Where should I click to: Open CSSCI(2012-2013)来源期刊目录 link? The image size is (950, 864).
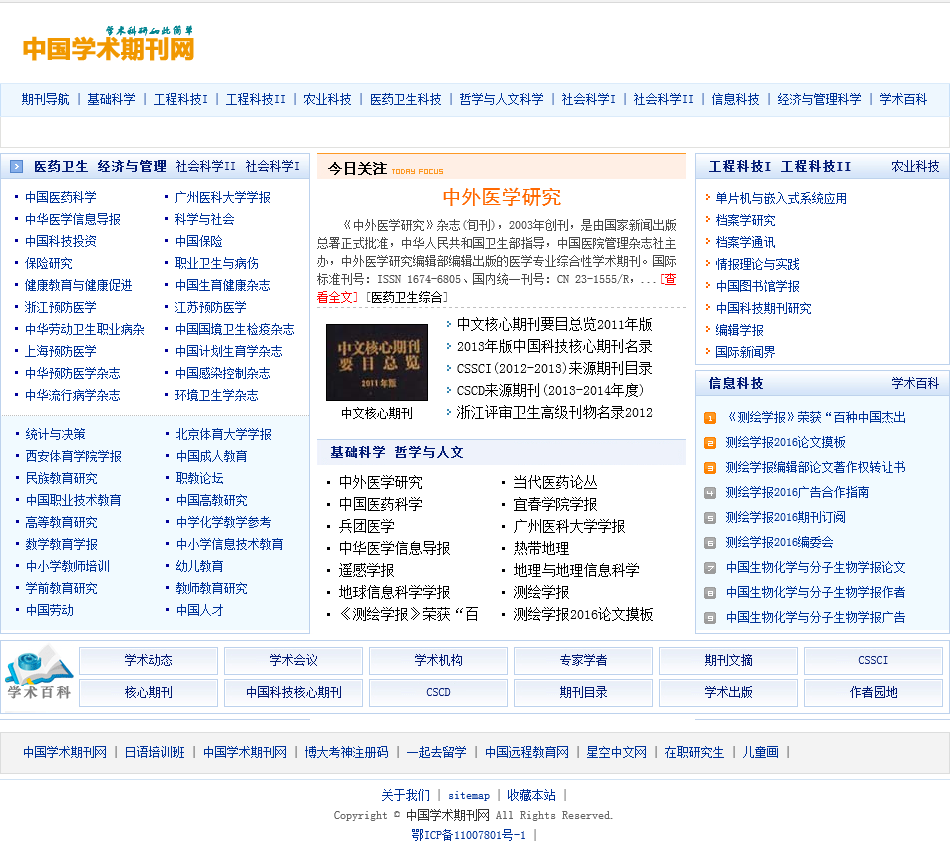[x=554, y=368]
